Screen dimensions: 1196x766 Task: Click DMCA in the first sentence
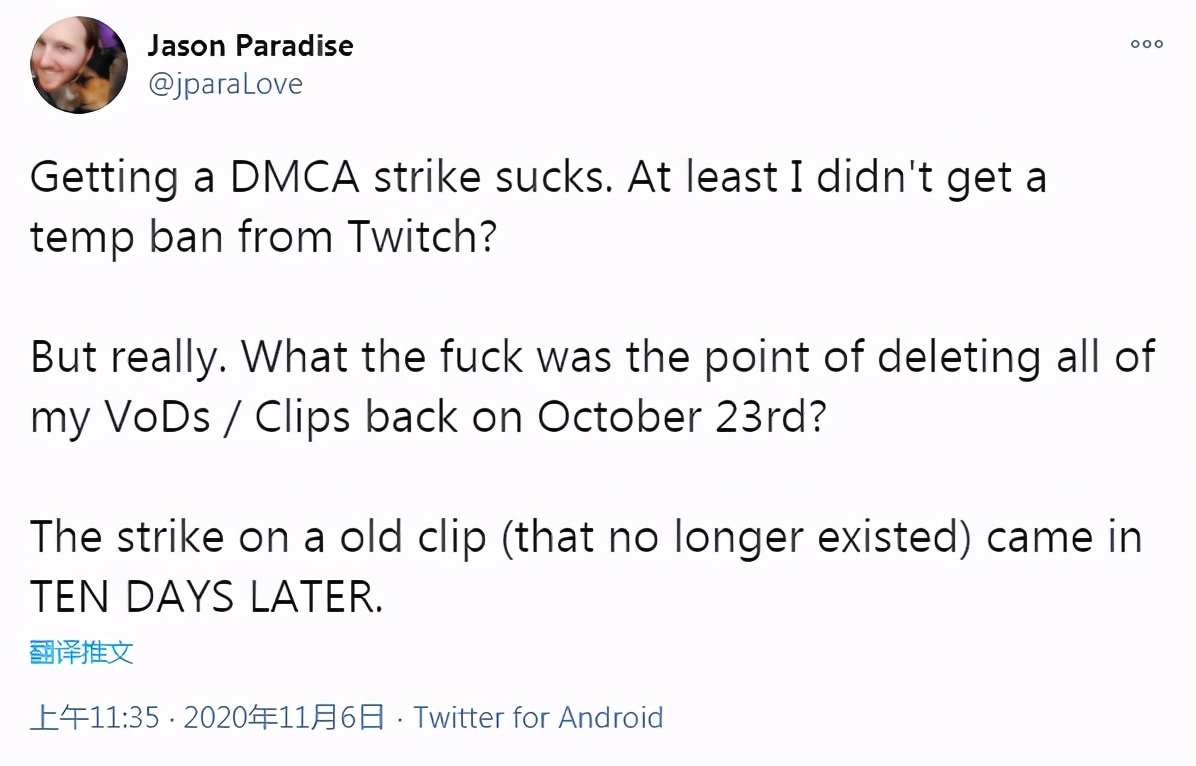point(292,176)
